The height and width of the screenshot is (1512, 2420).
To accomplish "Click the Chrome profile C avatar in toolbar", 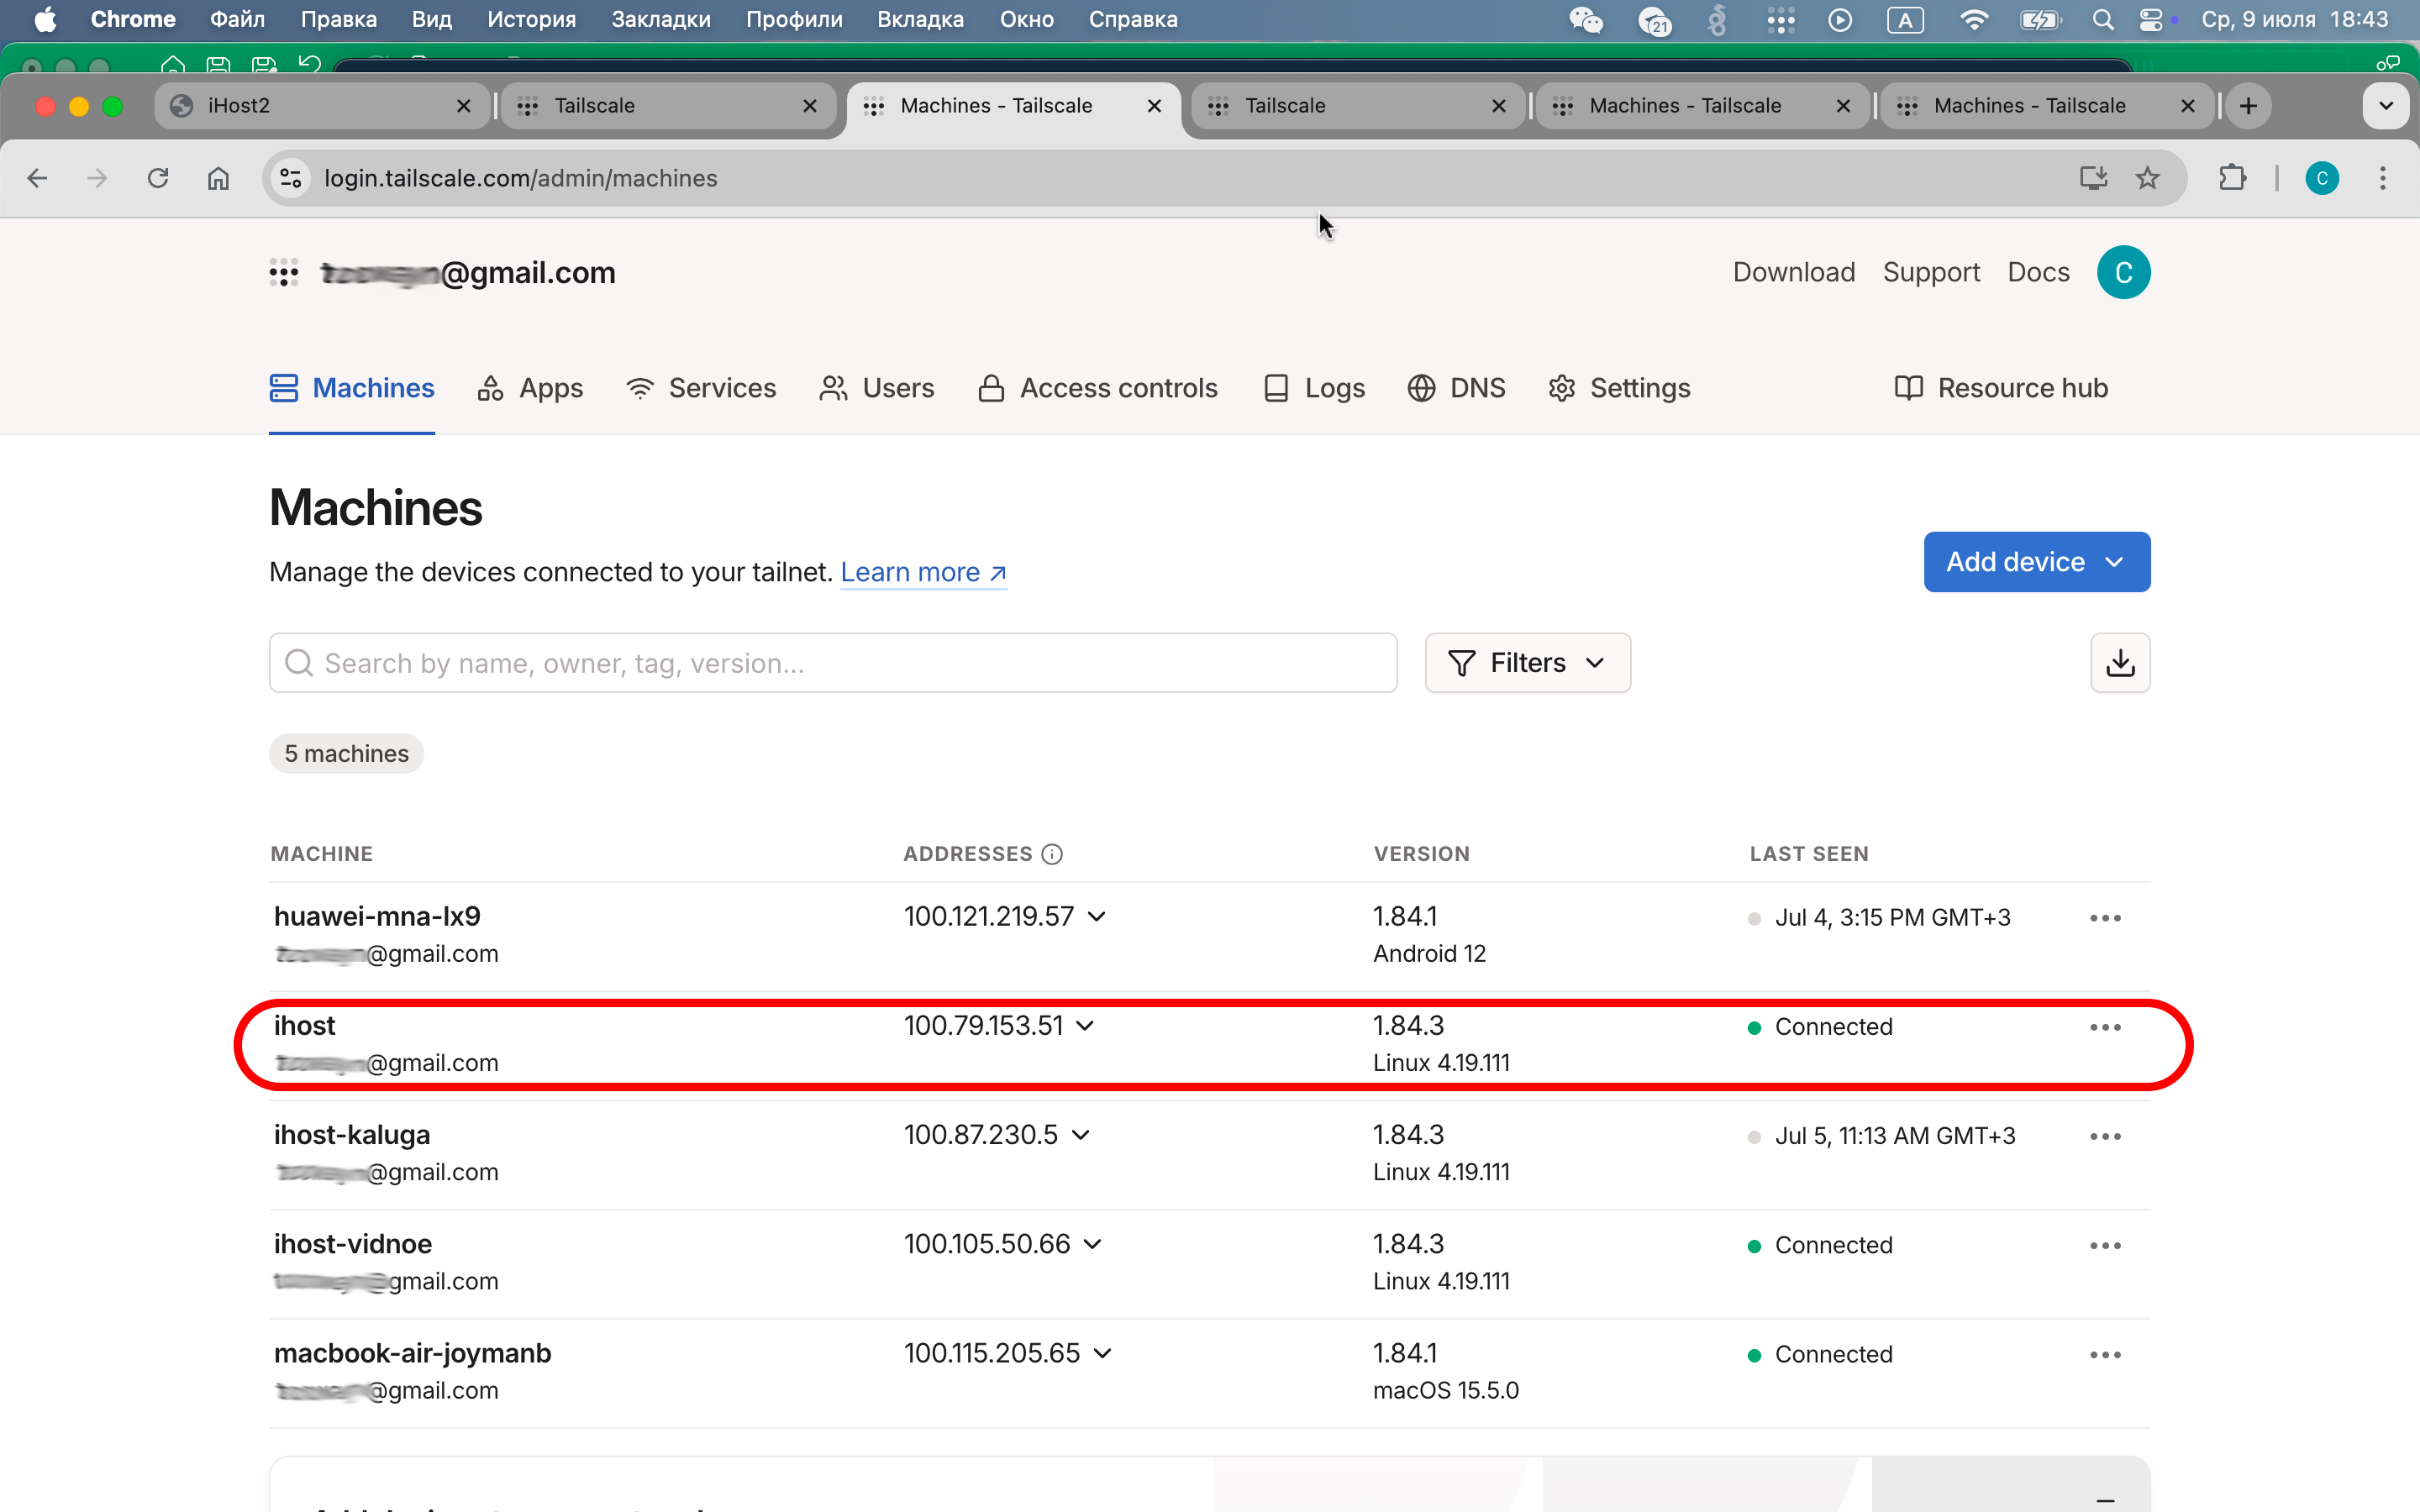I will point(2322,178).
